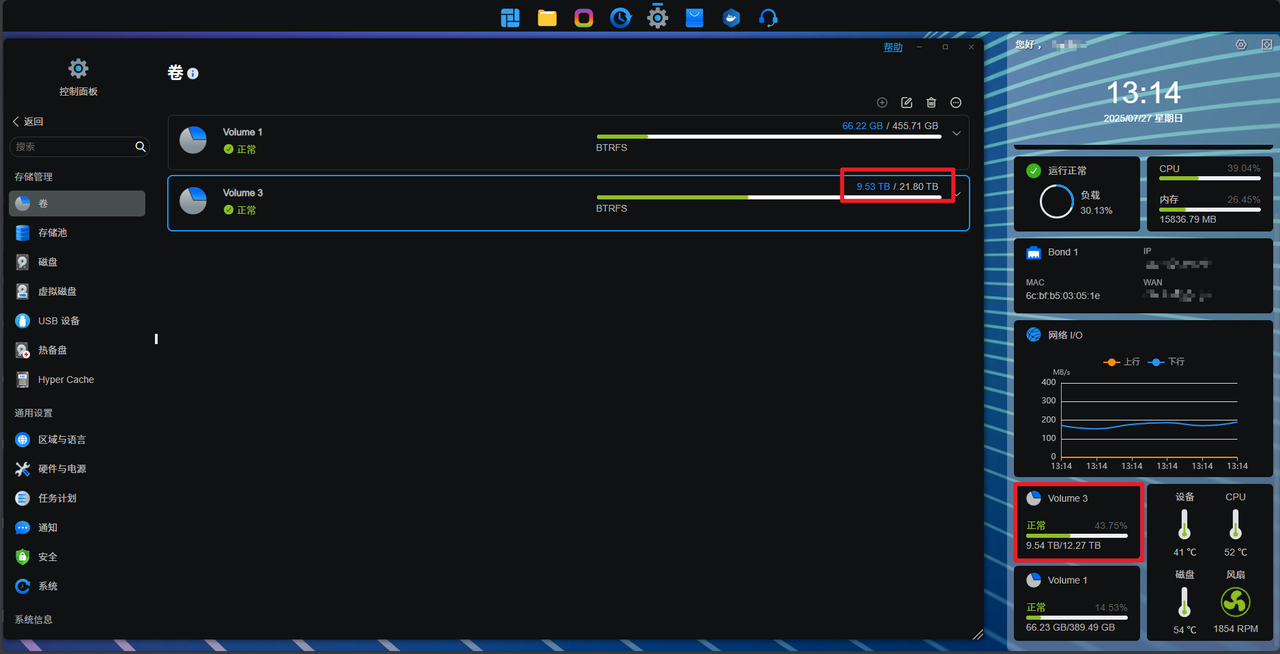Open the gear control panel dock icon
Screen dimensions: 1280x654
(657, 17)
